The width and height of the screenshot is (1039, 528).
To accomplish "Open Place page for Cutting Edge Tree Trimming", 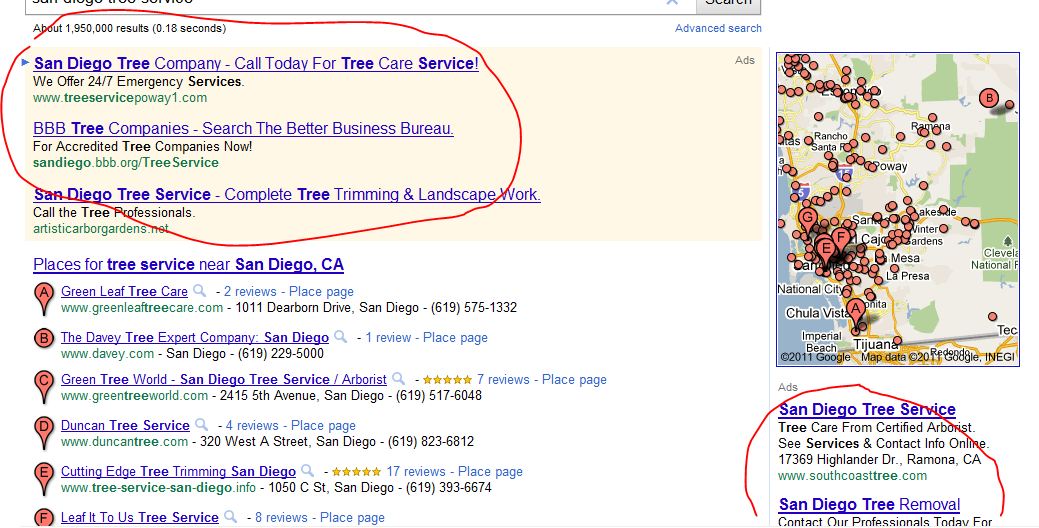I will (x=490, y=472).
